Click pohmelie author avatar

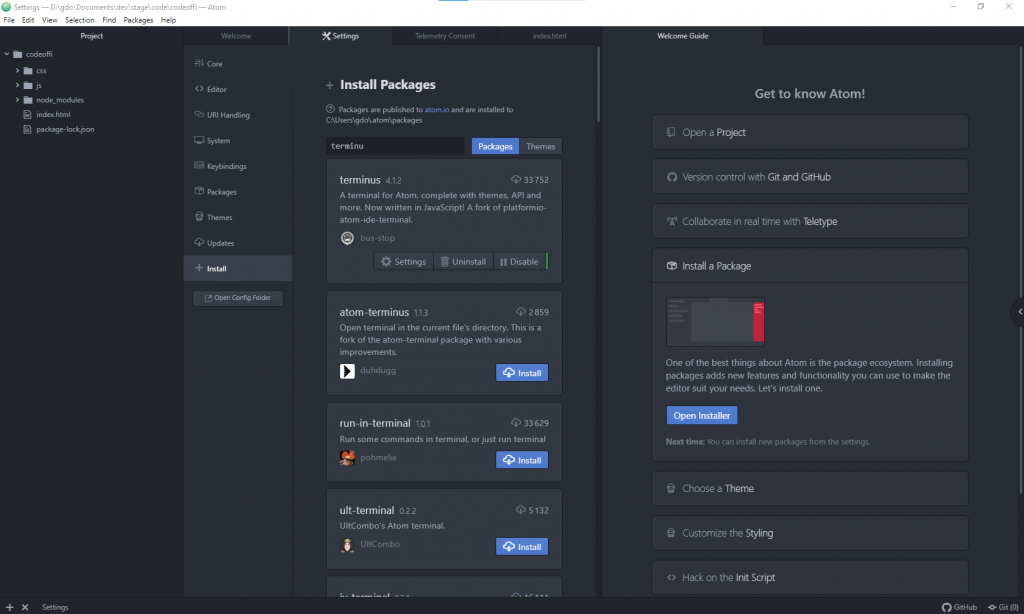point(347,458)
